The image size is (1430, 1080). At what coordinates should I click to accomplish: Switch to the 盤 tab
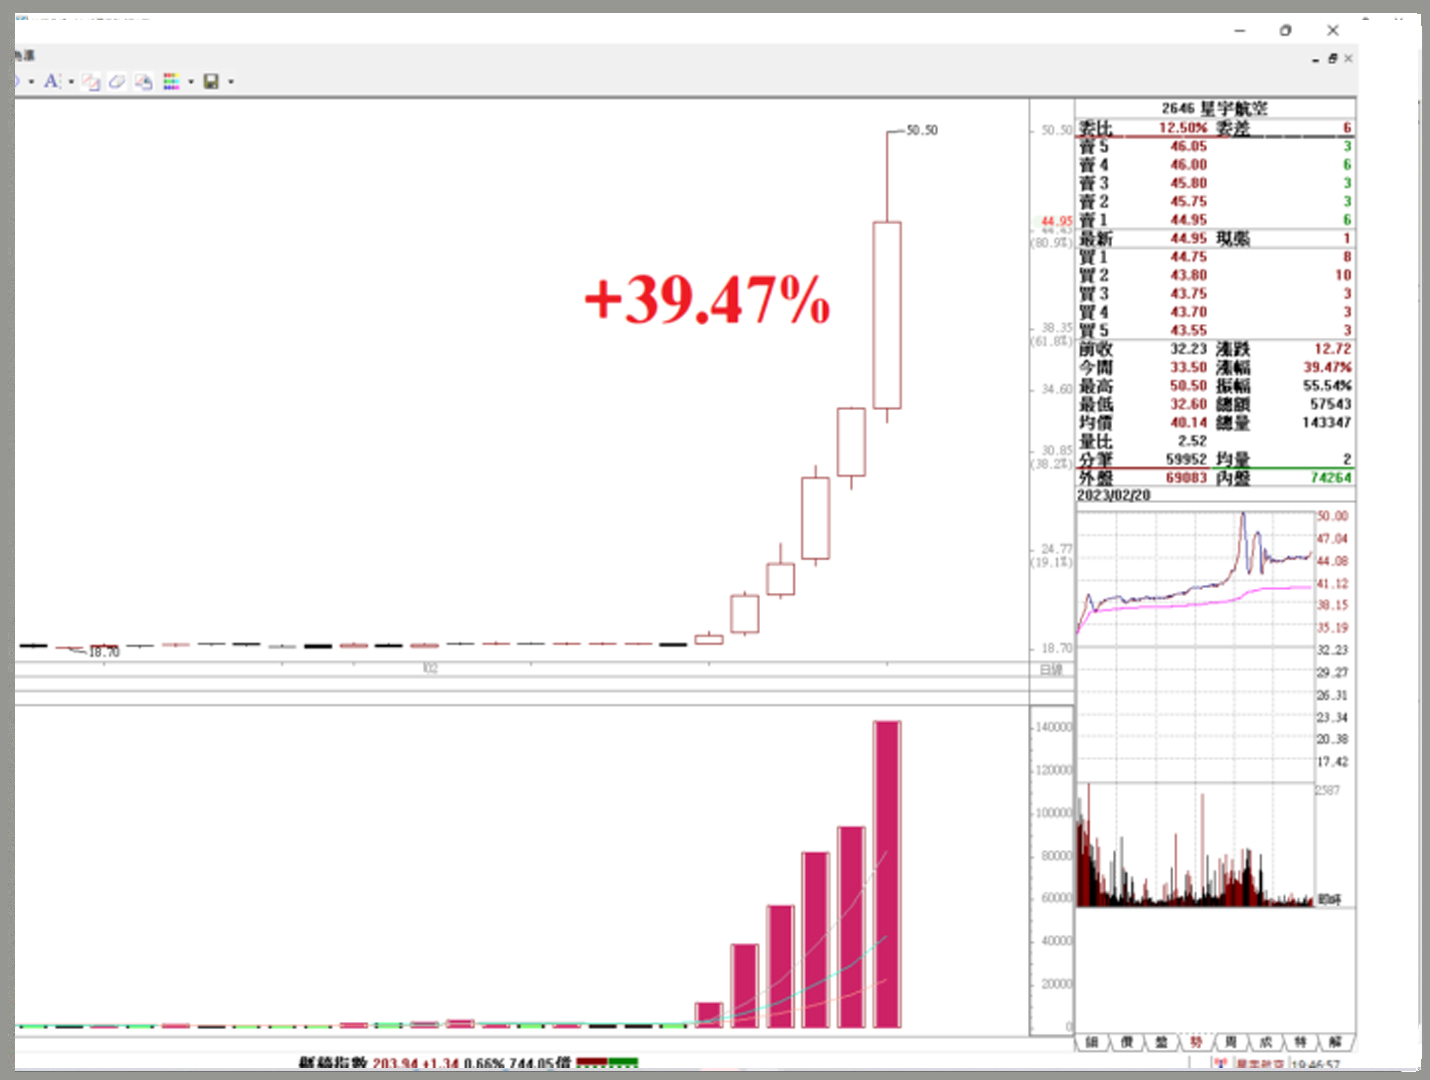(1161, 1042)
